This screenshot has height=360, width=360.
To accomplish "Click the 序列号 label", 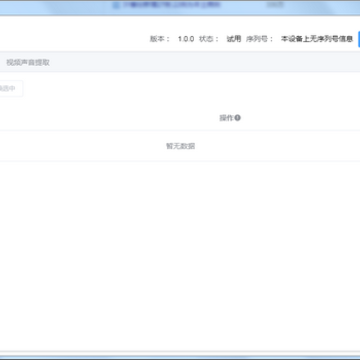I will click(x=259, y=39).
